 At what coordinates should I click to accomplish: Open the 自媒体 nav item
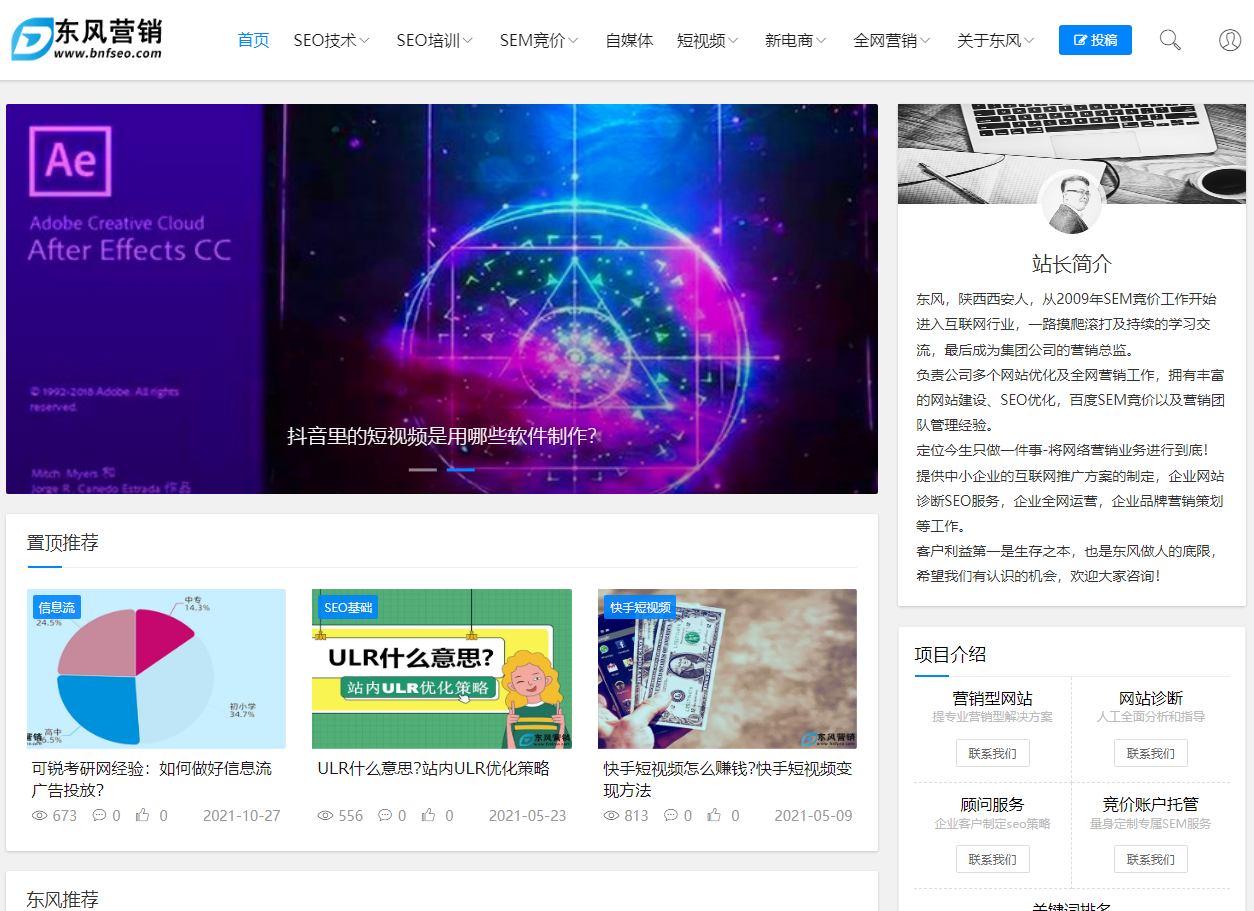click(629, 40)
